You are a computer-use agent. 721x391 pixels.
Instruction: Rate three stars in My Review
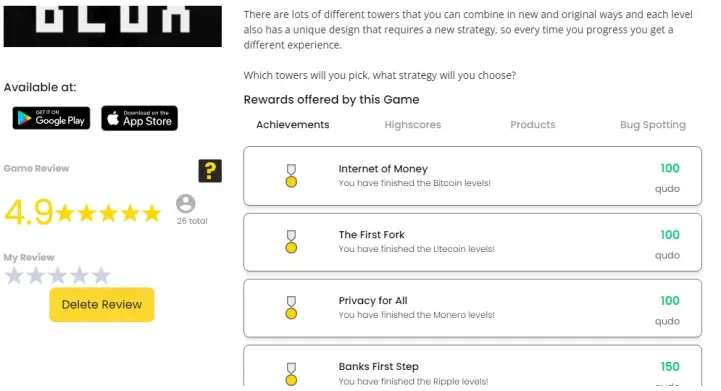coord(57,276)
